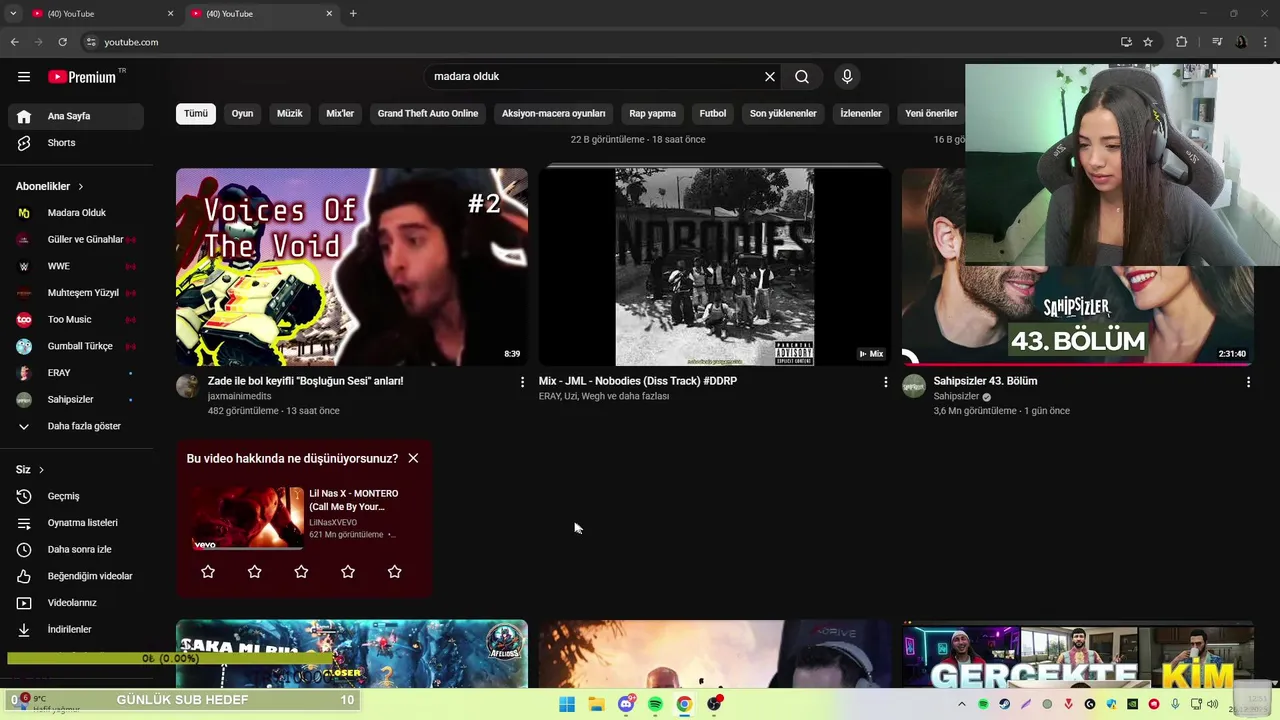The image size is (1280, 720).
Task: Open 'Daha sonra izle' list
Action: (76, 550)
